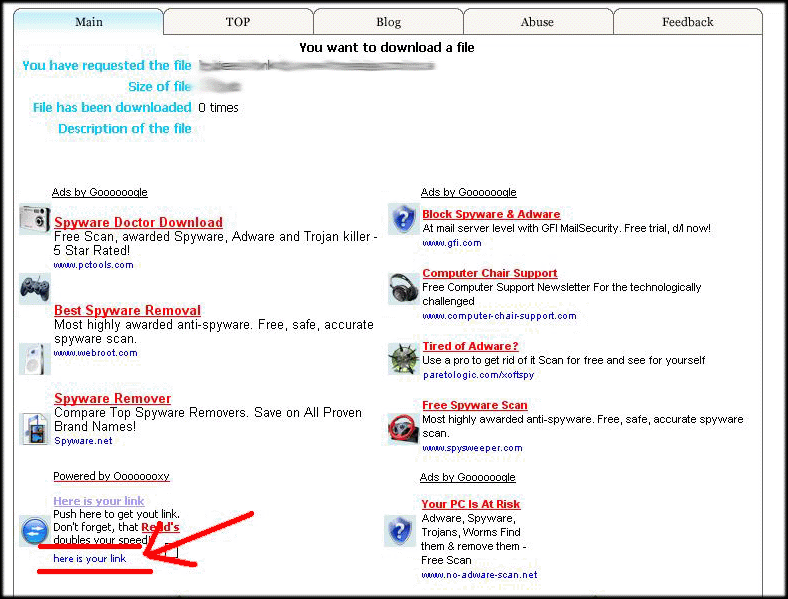Go to the Blog tab
The width and height of the screenshot is (788, 599).
pos(388,22)
